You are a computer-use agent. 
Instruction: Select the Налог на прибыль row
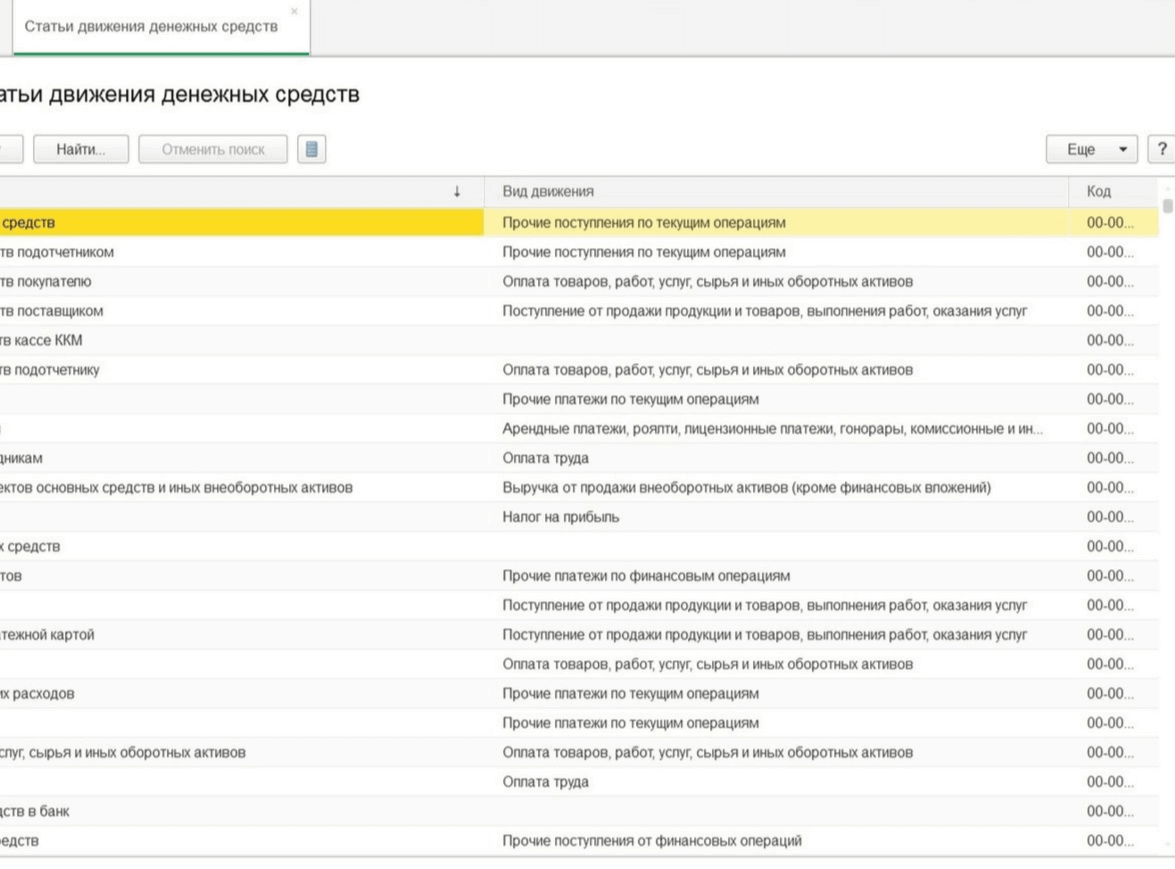point(561,517)
